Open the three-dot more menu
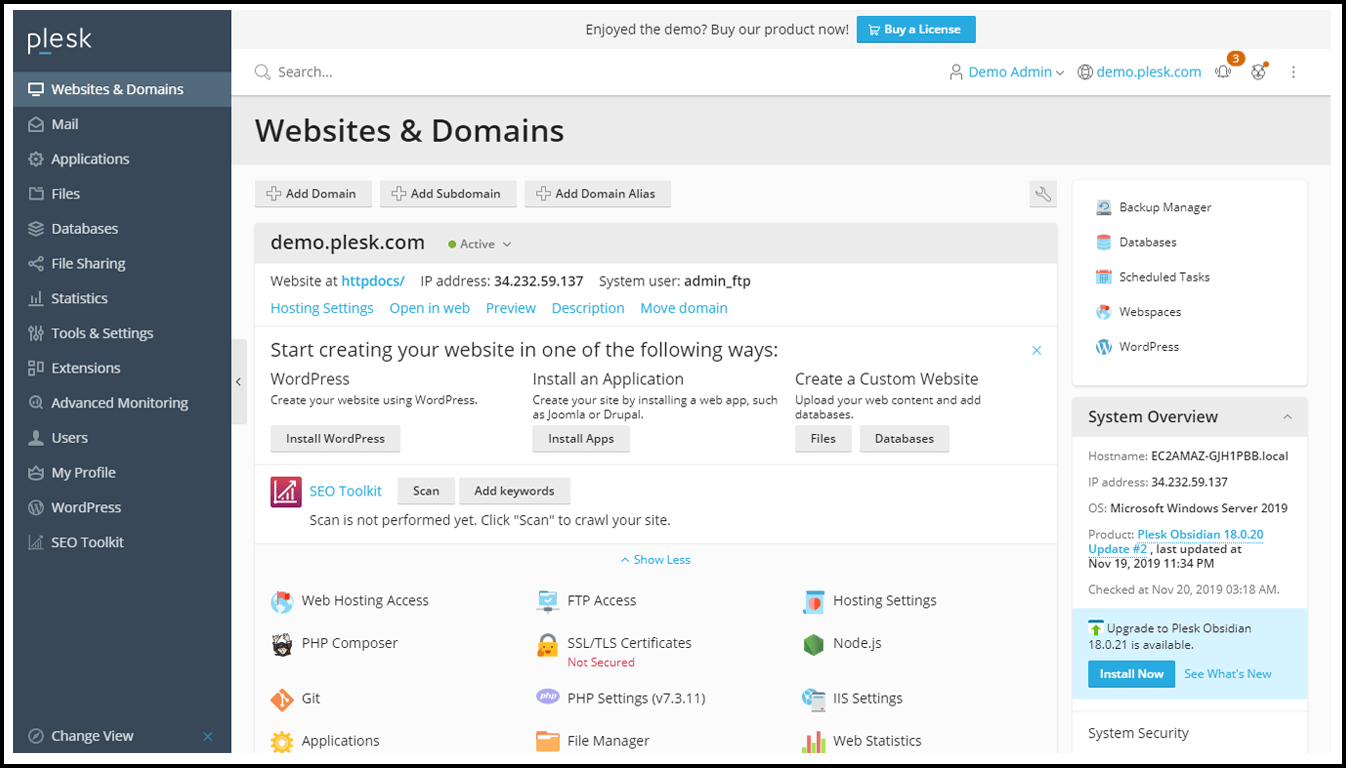 [x=1293, y=72]
